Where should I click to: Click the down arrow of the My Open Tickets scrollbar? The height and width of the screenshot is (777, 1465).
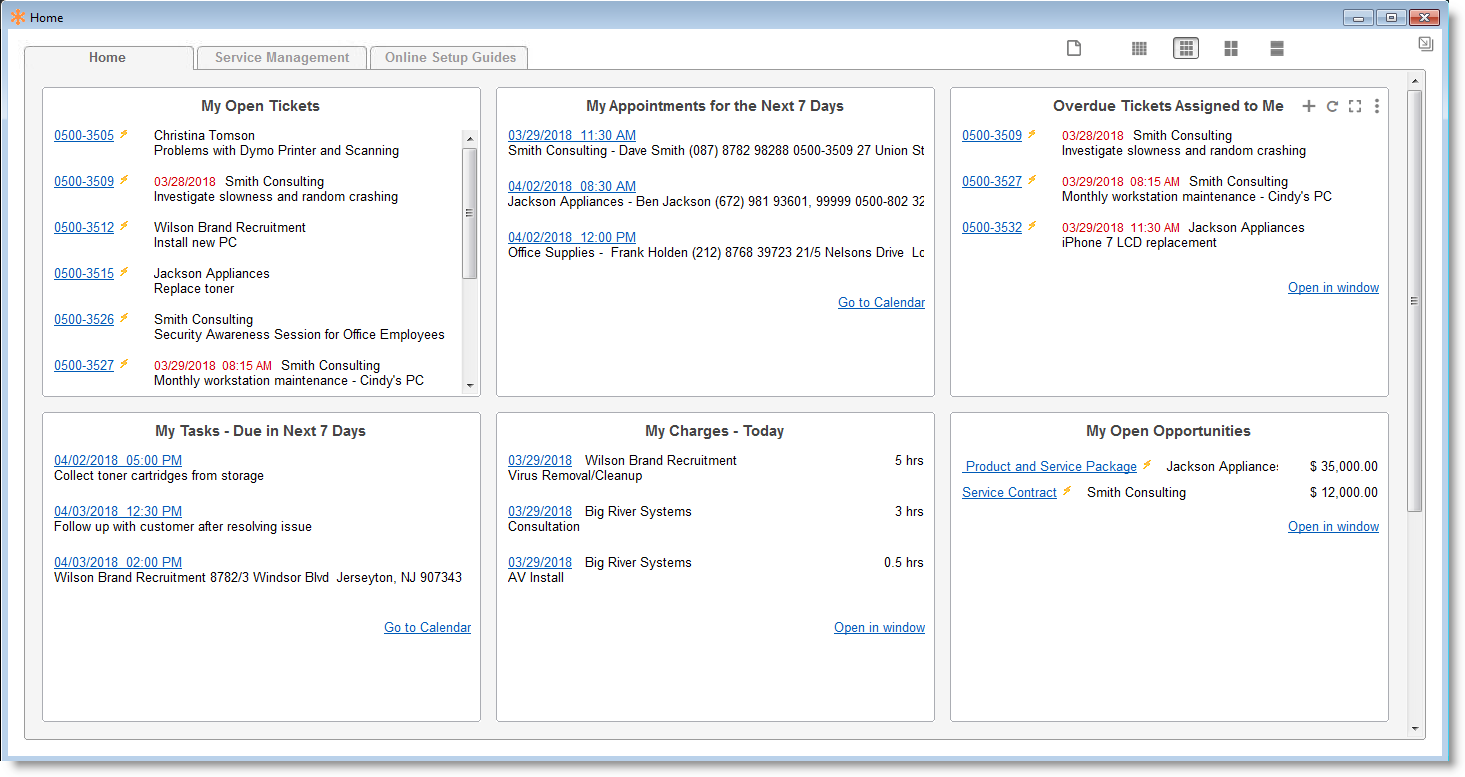tap(470, 385)
